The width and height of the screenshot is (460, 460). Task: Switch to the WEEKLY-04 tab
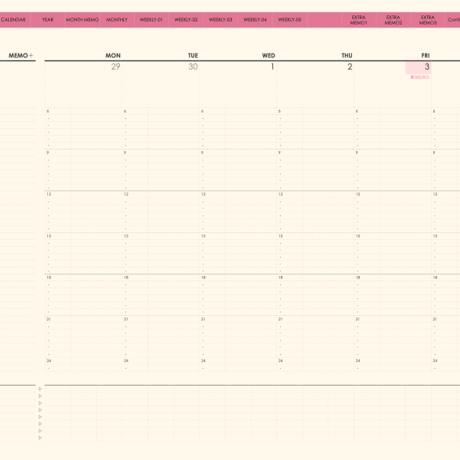pyautogui.click(x=255, y=20)
